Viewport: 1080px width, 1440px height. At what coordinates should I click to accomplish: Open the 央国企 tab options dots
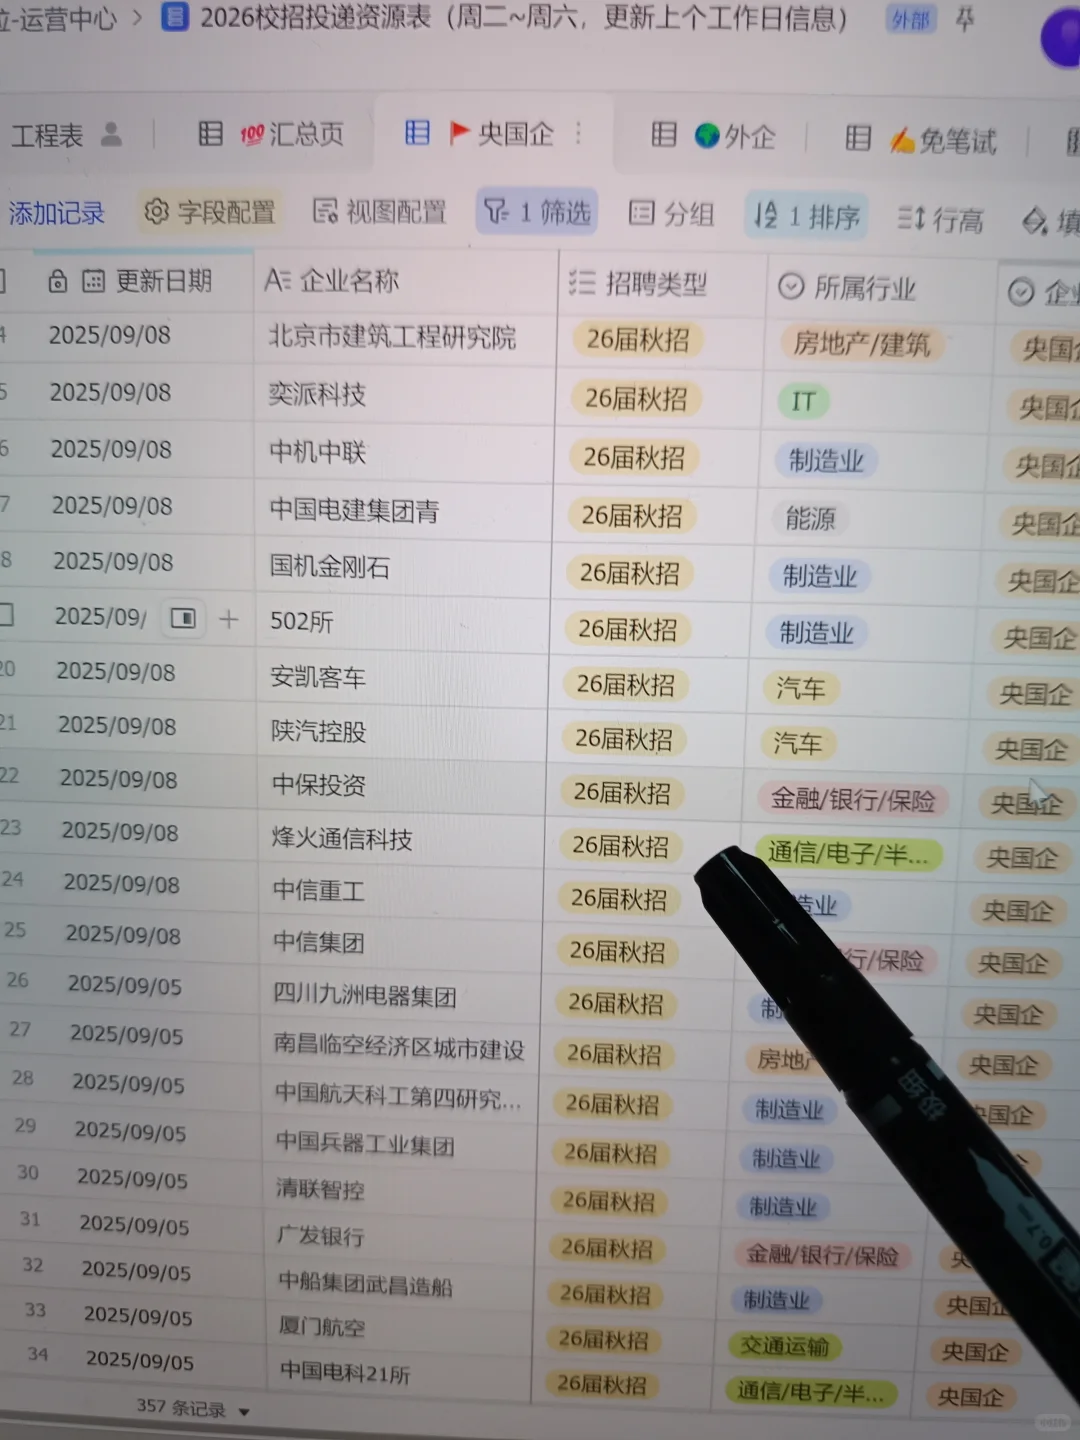coord(579,133)
